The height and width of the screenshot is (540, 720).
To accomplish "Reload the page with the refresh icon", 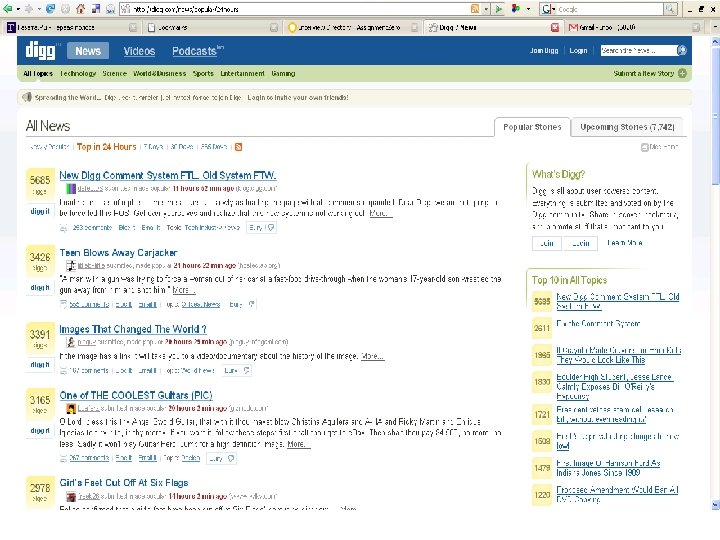I will point(50,9).
